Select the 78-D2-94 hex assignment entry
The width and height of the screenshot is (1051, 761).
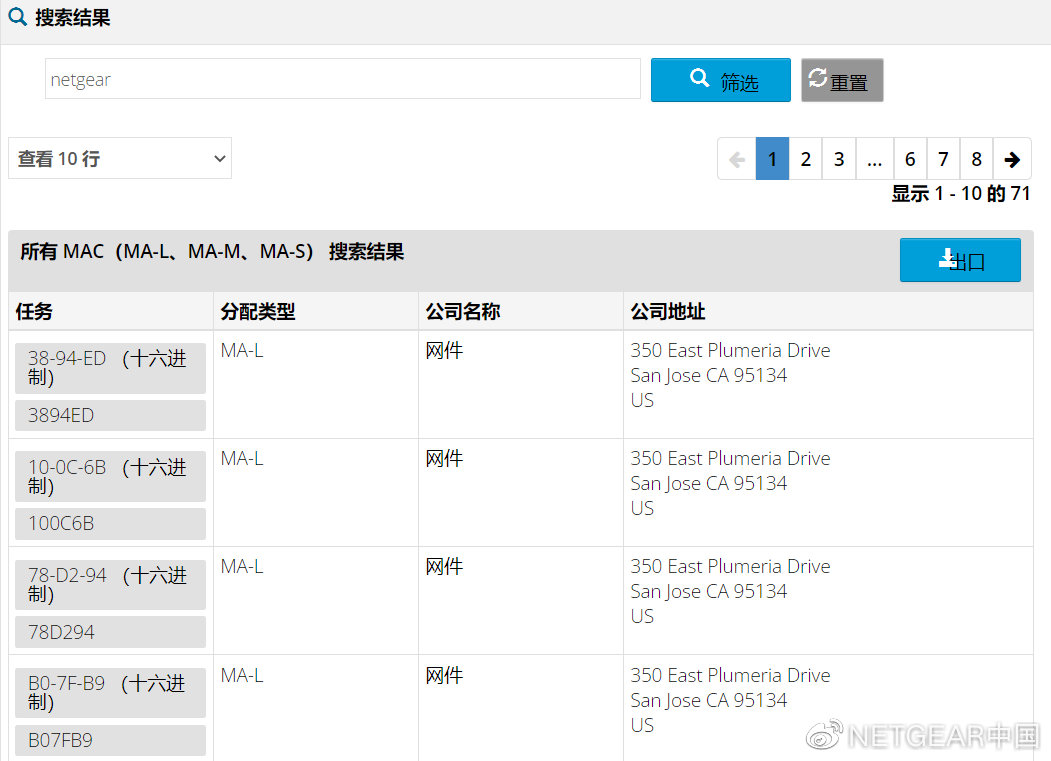click(x=109, y=585)
